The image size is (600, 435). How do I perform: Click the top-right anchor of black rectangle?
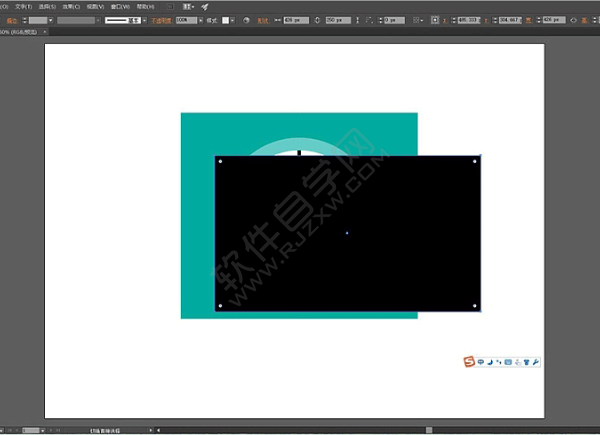tap(480, 156)
